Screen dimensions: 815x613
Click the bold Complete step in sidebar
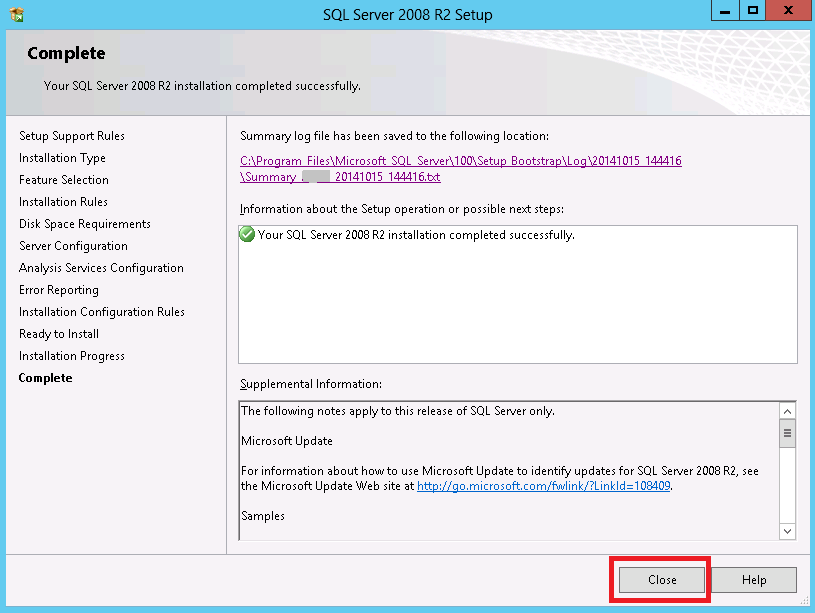(46, 378)
